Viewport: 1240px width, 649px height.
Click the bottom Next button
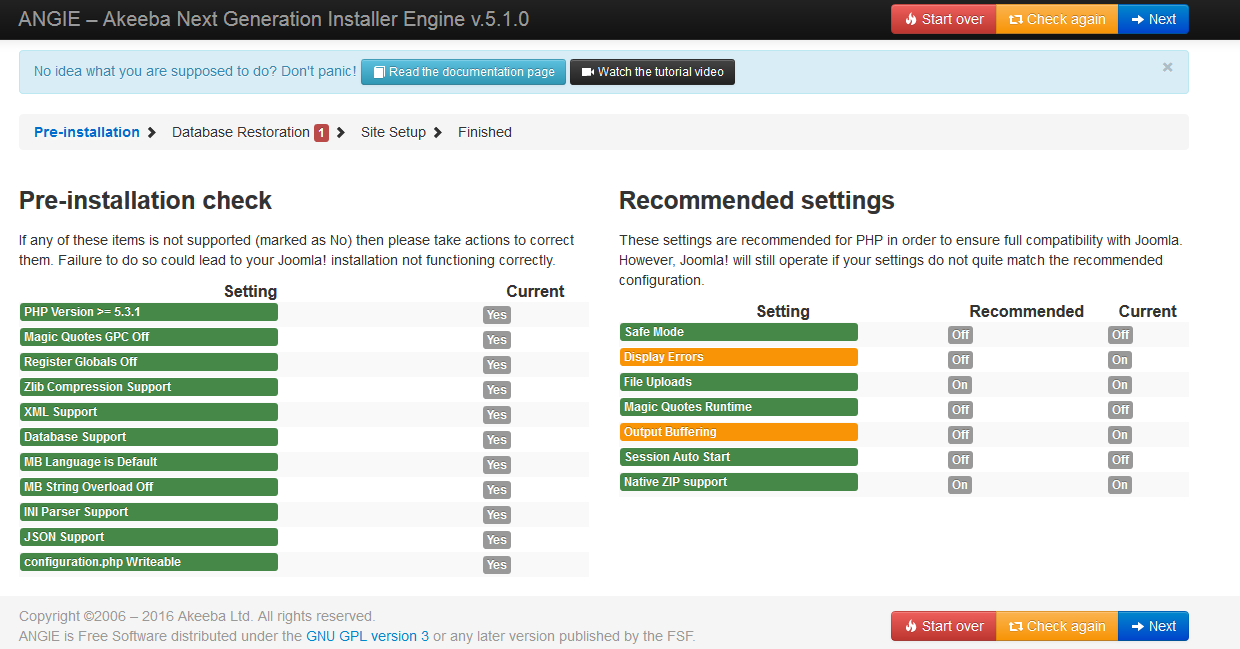tap(1153, 626)
